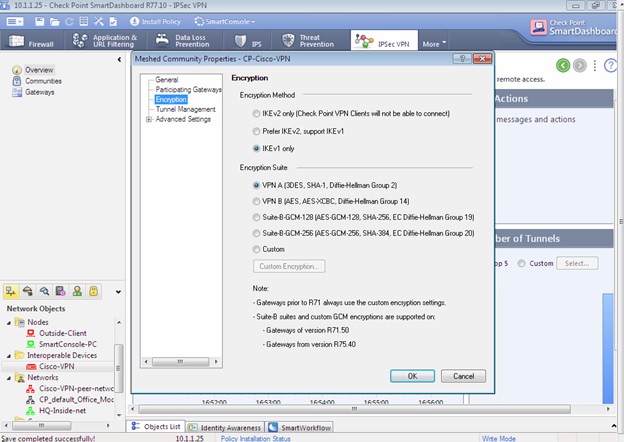Select Tunnel Management in dialog tree
This screenshot has width=624, height=442.
185,109
